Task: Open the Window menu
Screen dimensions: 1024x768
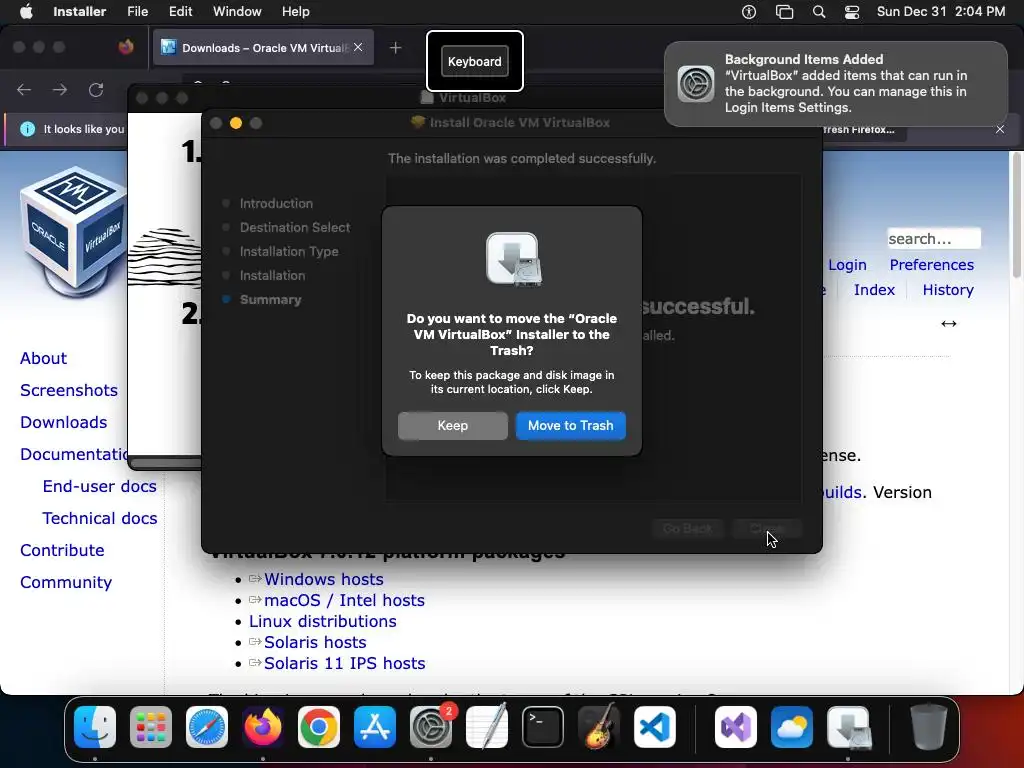Action: click(x=237, y=11)
